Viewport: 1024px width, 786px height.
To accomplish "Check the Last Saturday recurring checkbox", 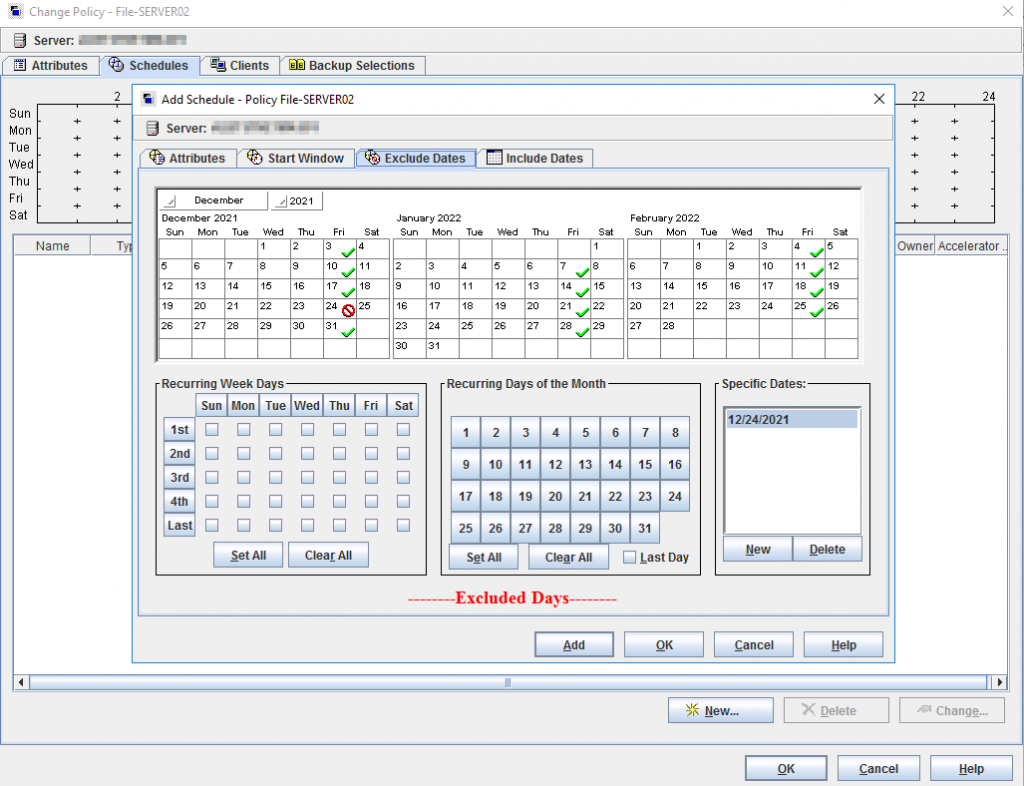I will (x=403, y=525).
